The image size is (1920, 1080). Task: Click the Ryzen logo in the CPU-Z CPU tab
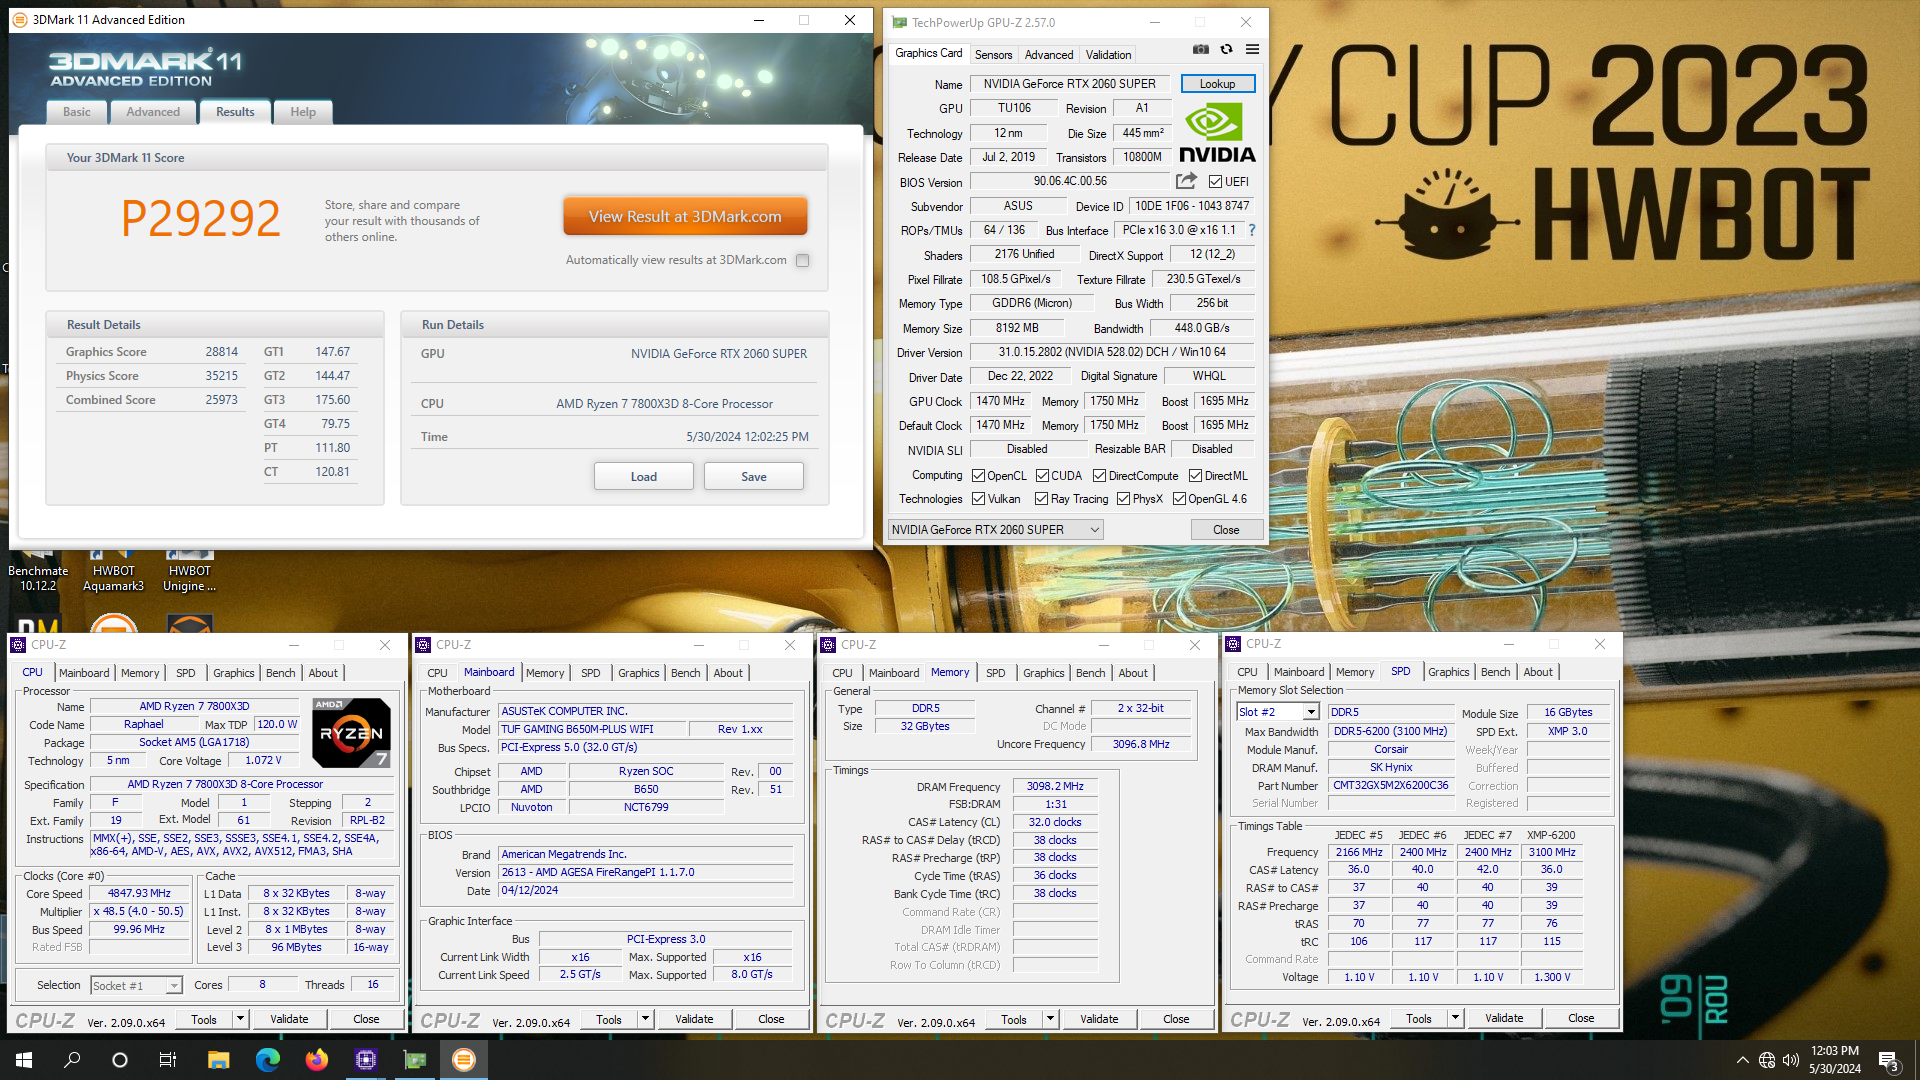[351, 733]
